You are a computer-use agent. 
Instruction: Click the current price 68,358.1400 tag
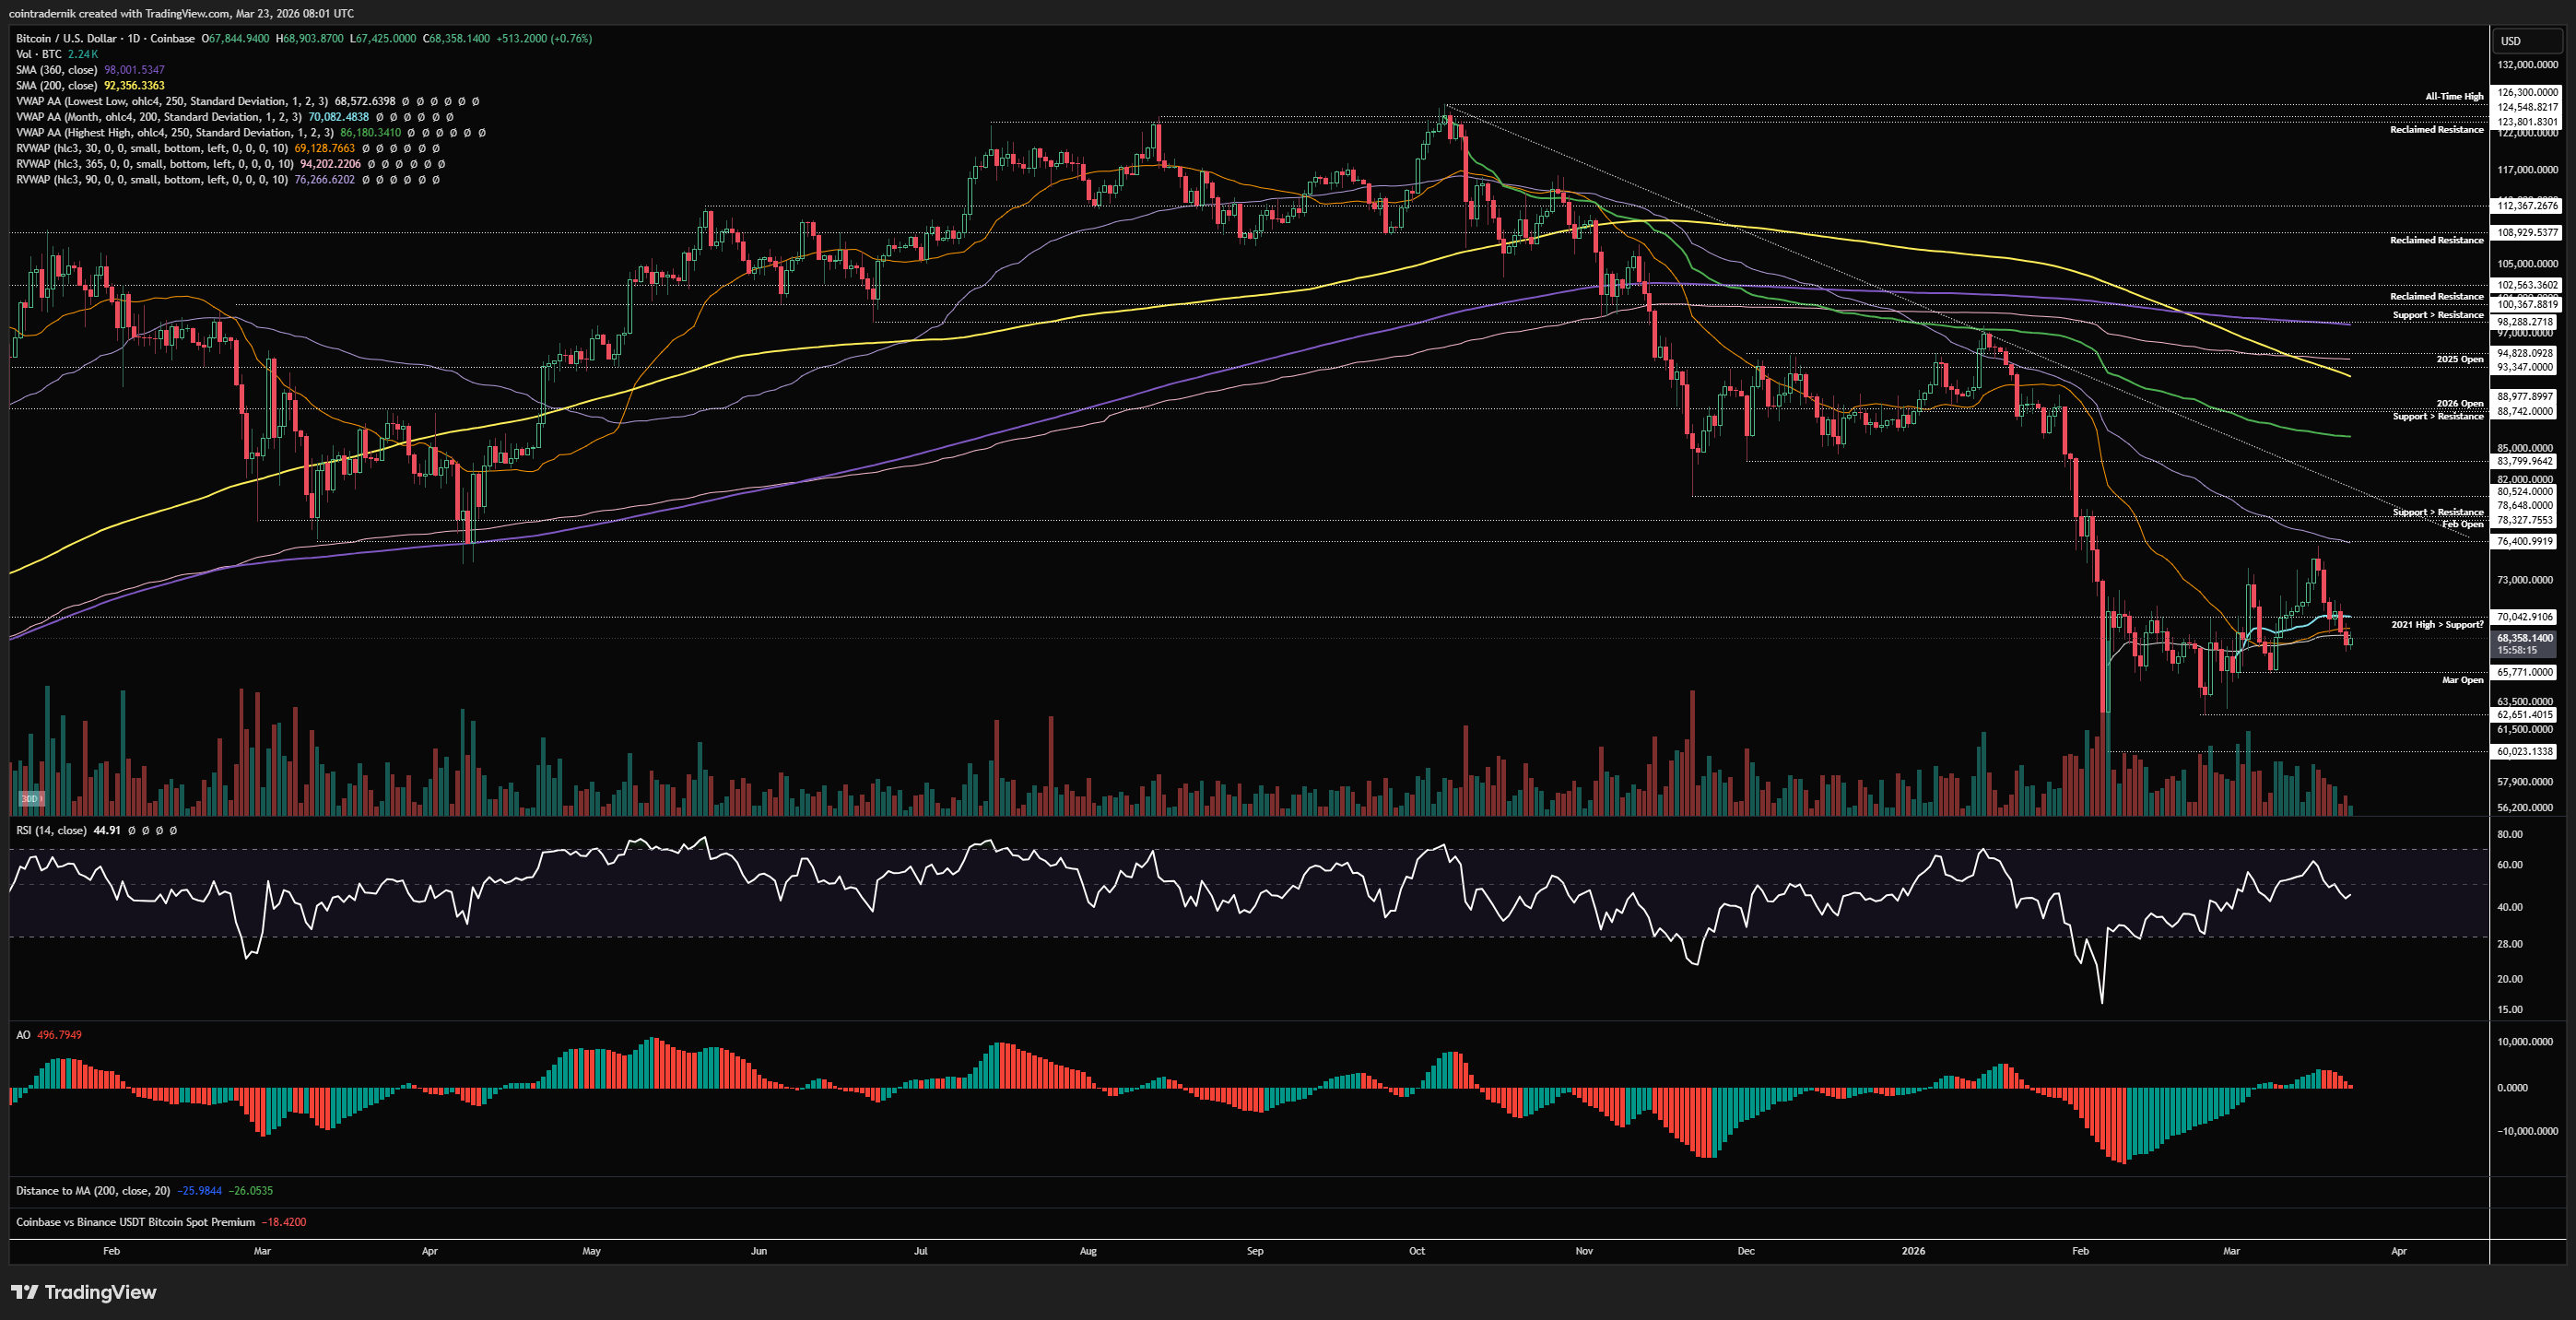2524,638
